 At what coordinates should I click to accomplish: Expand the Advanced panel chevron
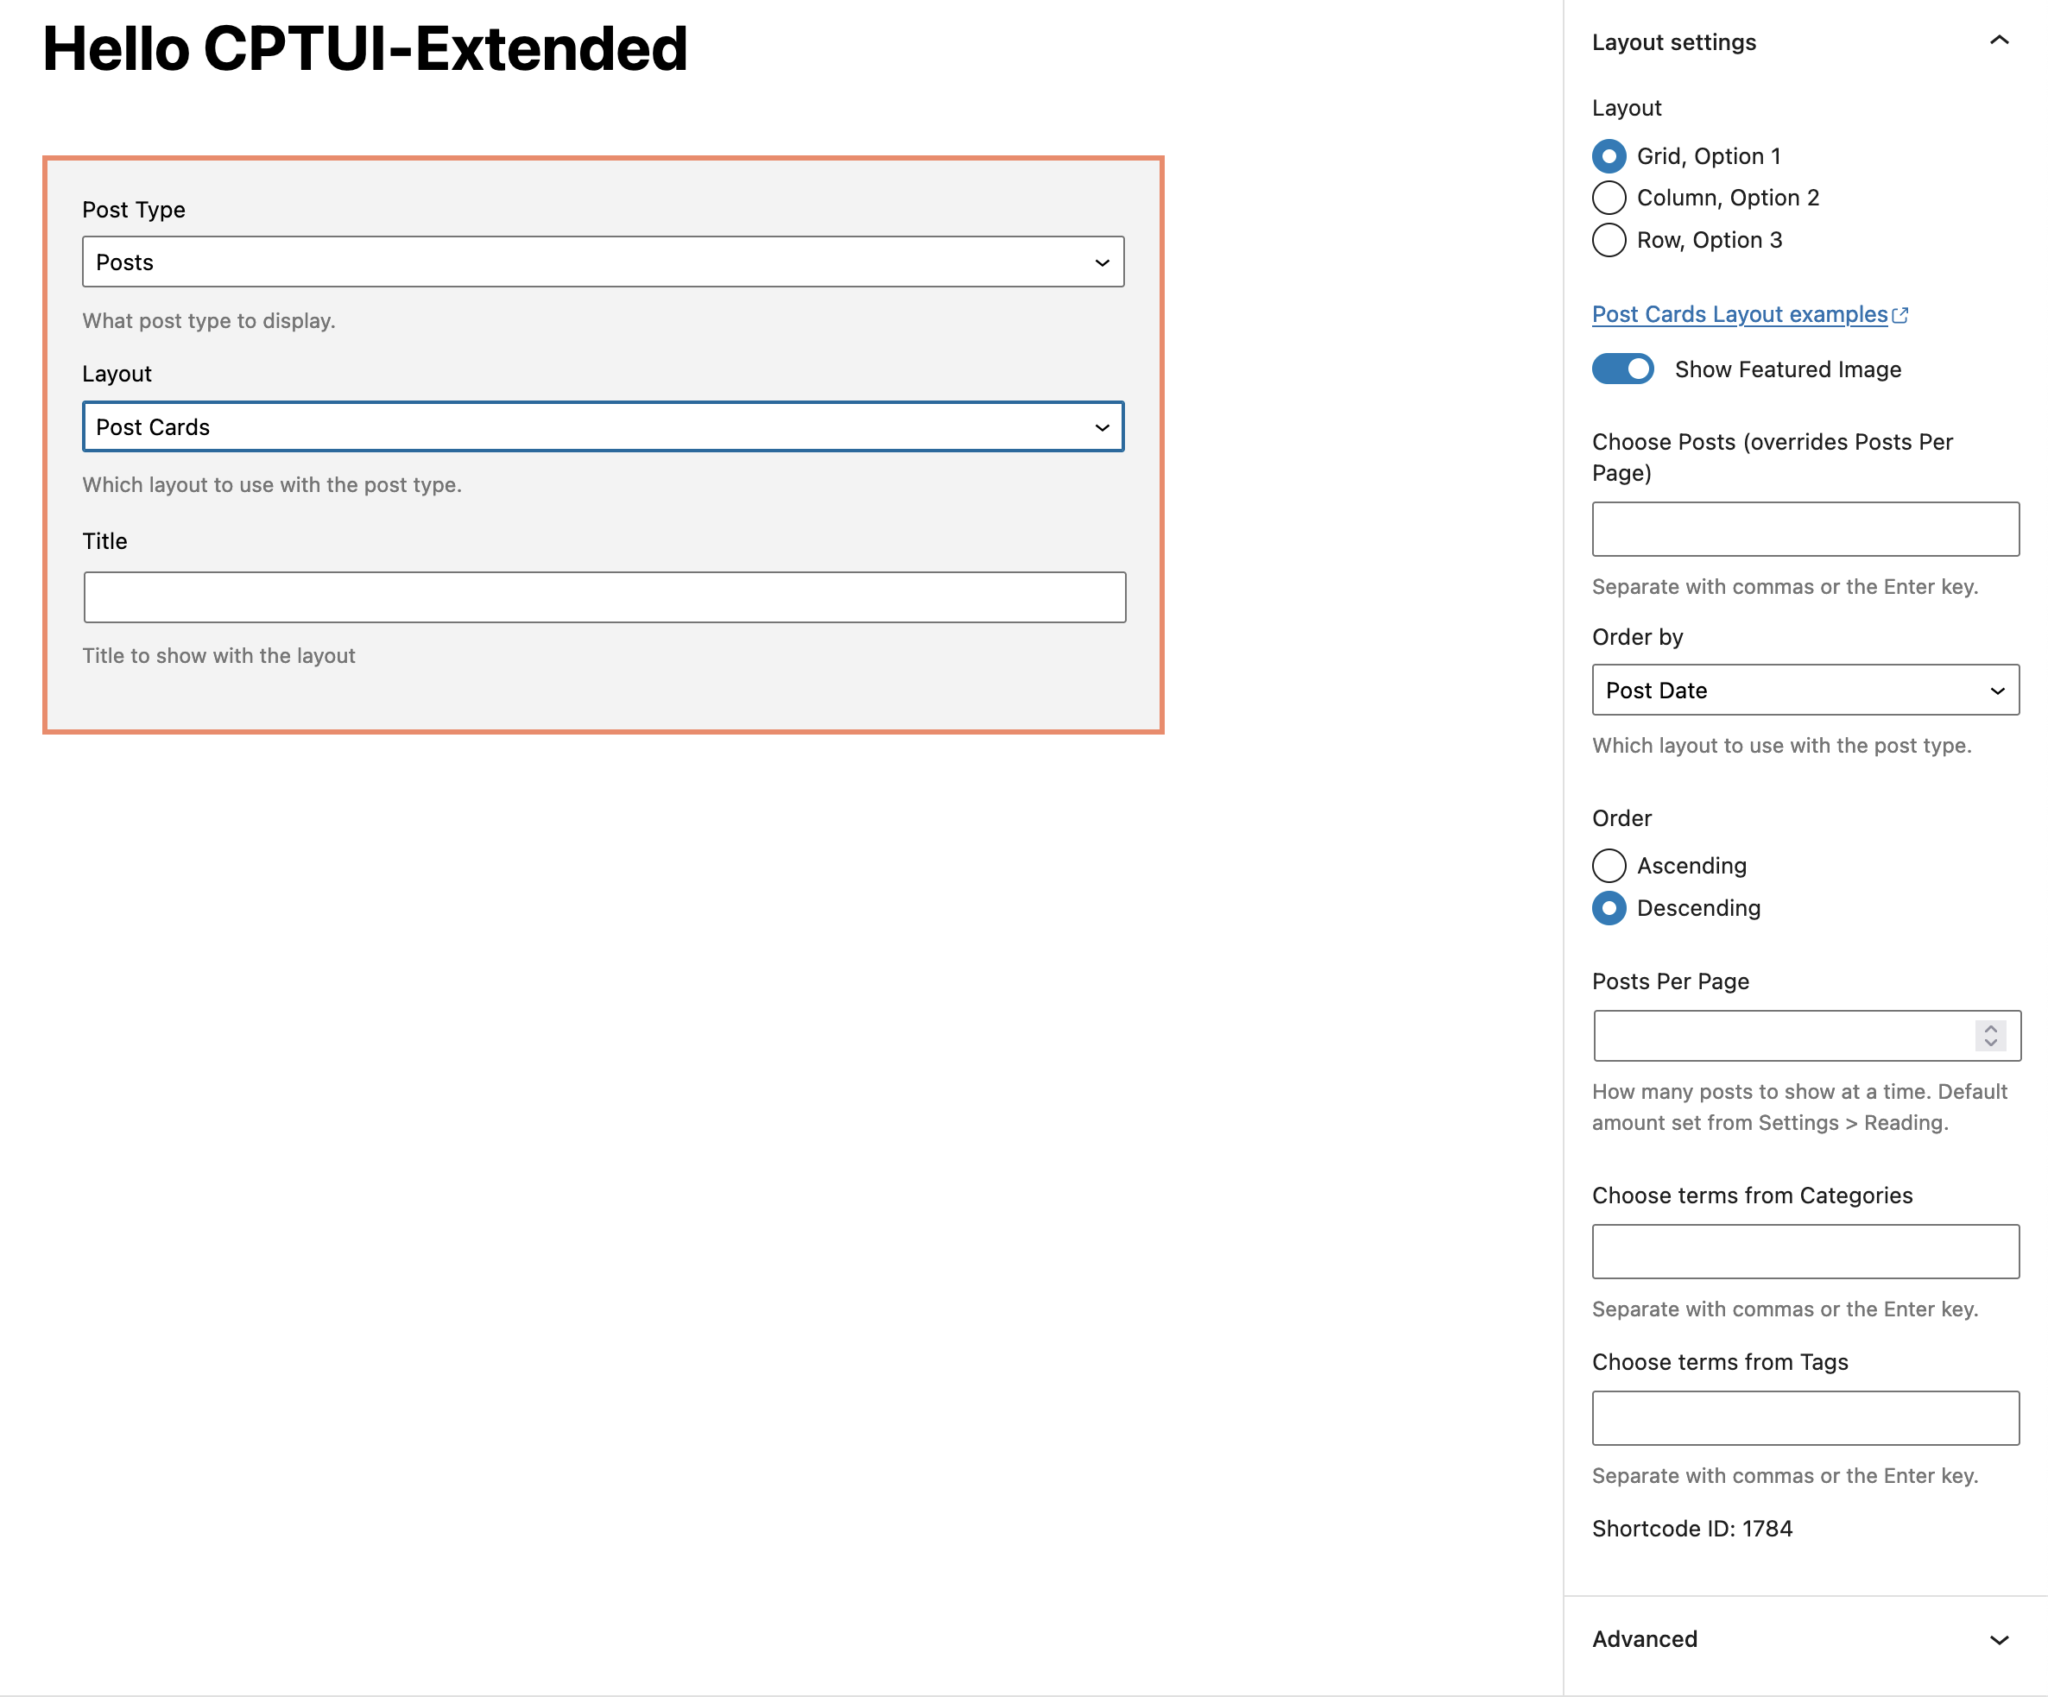1999,1640
